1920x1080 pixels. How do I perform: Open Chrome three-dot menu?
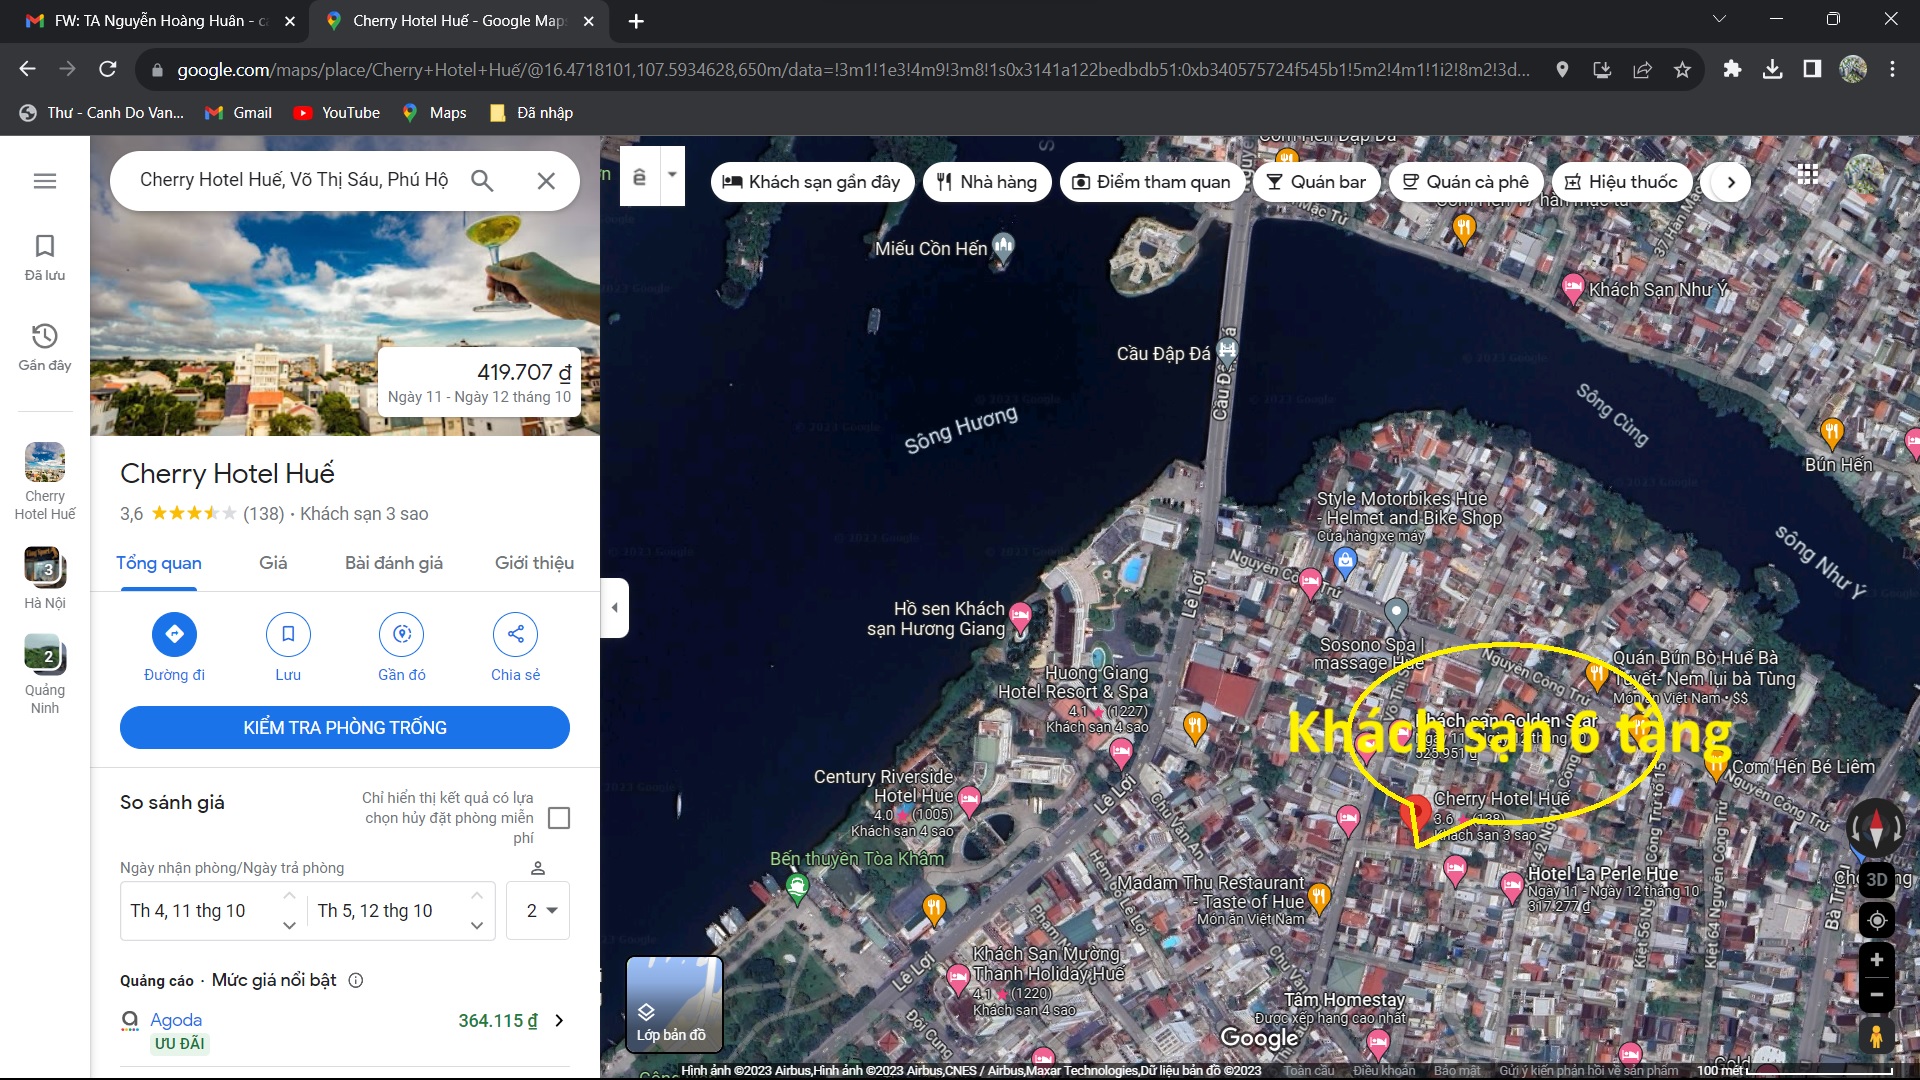pos(1892,69)
